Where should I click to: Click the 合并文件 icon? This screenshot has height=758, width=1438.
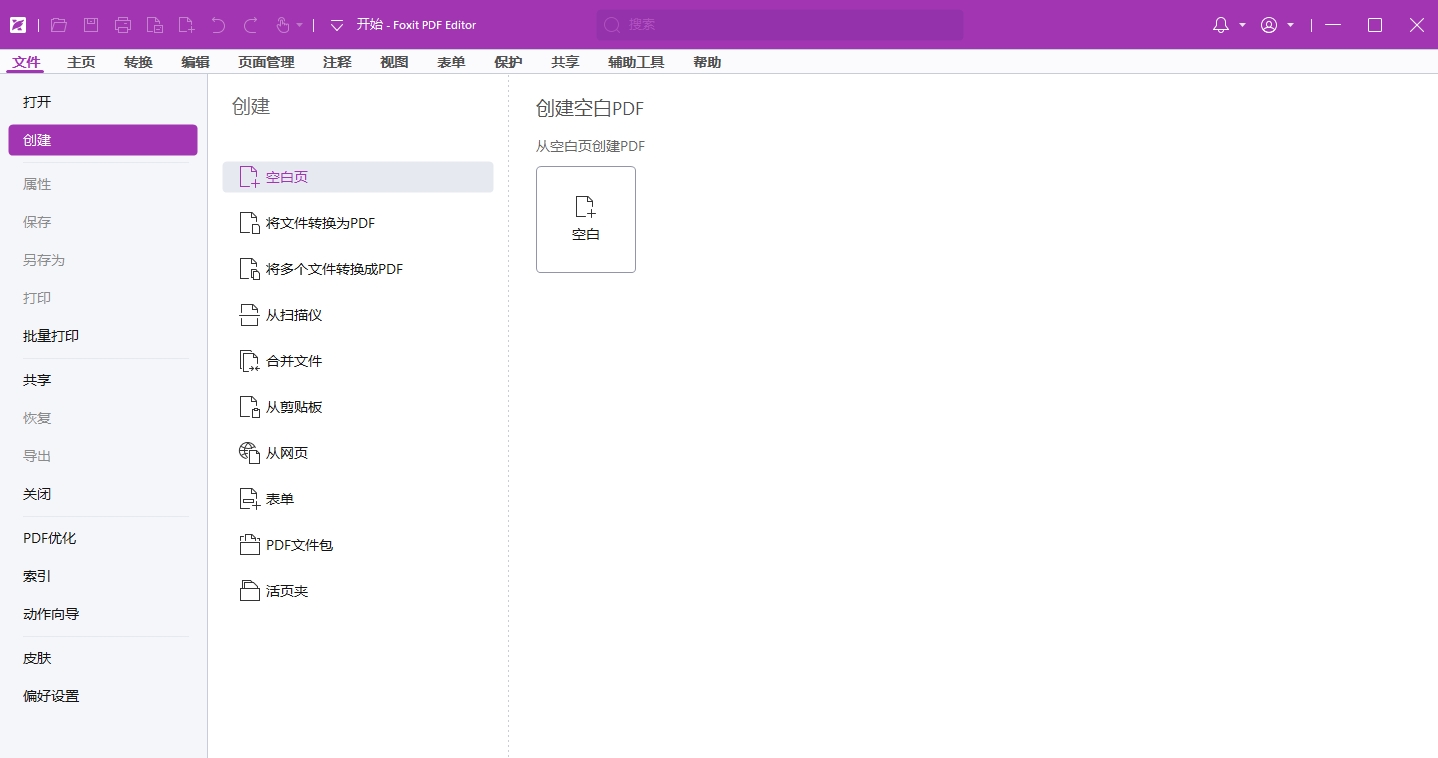click(249, 361)
